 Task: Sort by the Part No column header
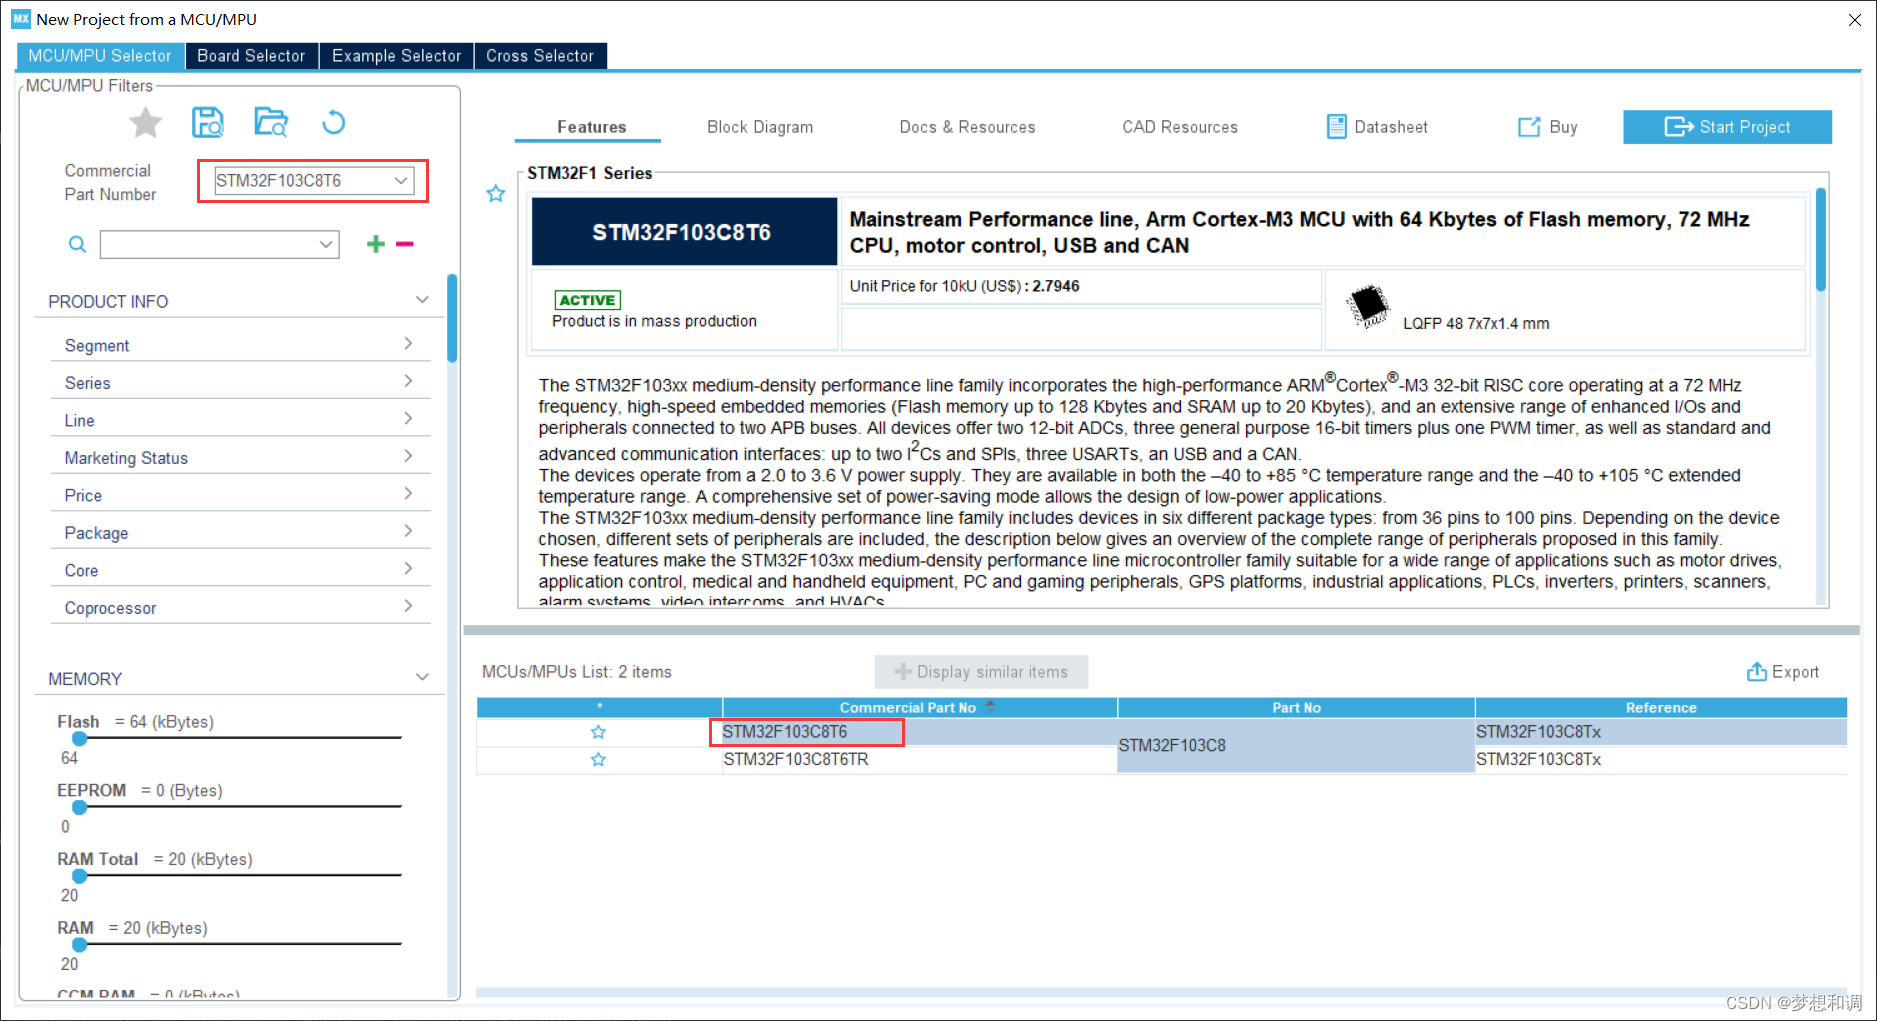(x=1296, y=707)
